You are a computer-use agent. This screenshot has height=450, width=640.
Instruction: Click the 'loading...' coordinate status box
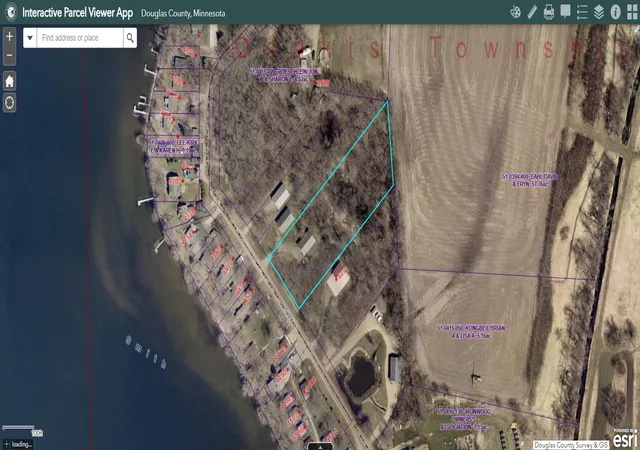pos(18,444)
